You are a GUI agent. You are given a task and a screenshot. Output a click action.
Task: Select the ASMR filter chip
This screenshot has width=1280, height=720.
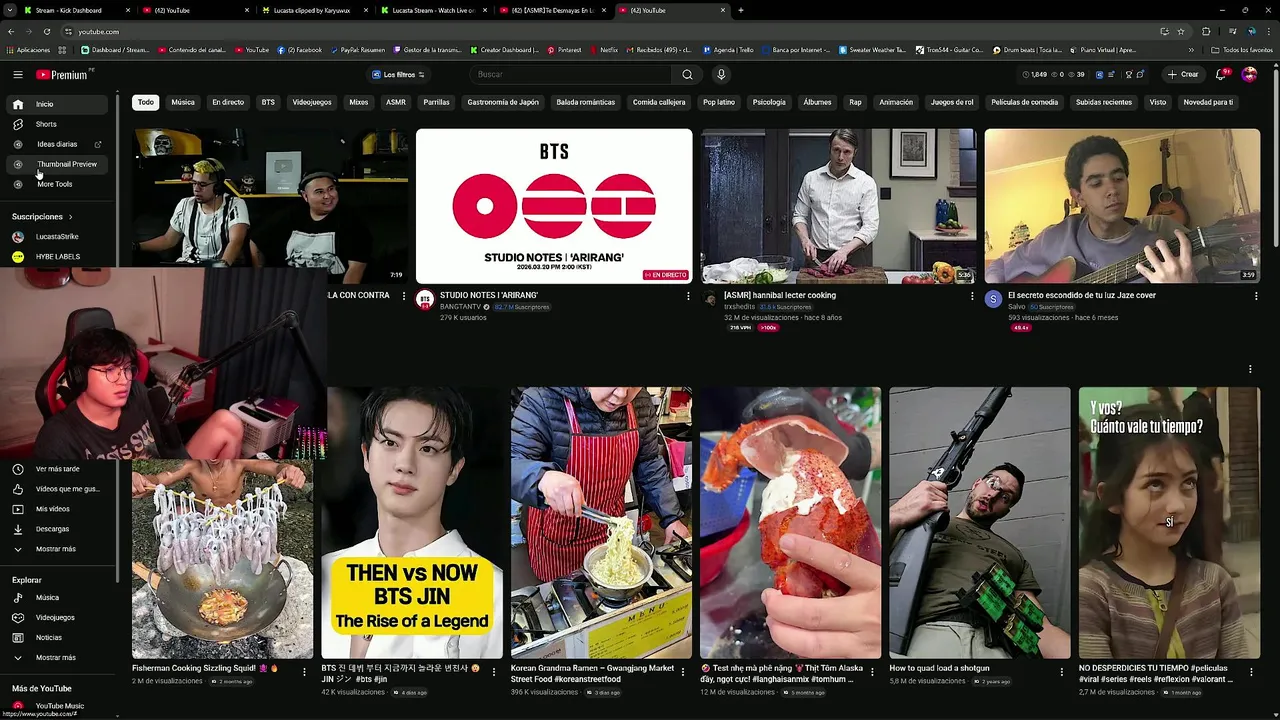click(x=396, y=102)
